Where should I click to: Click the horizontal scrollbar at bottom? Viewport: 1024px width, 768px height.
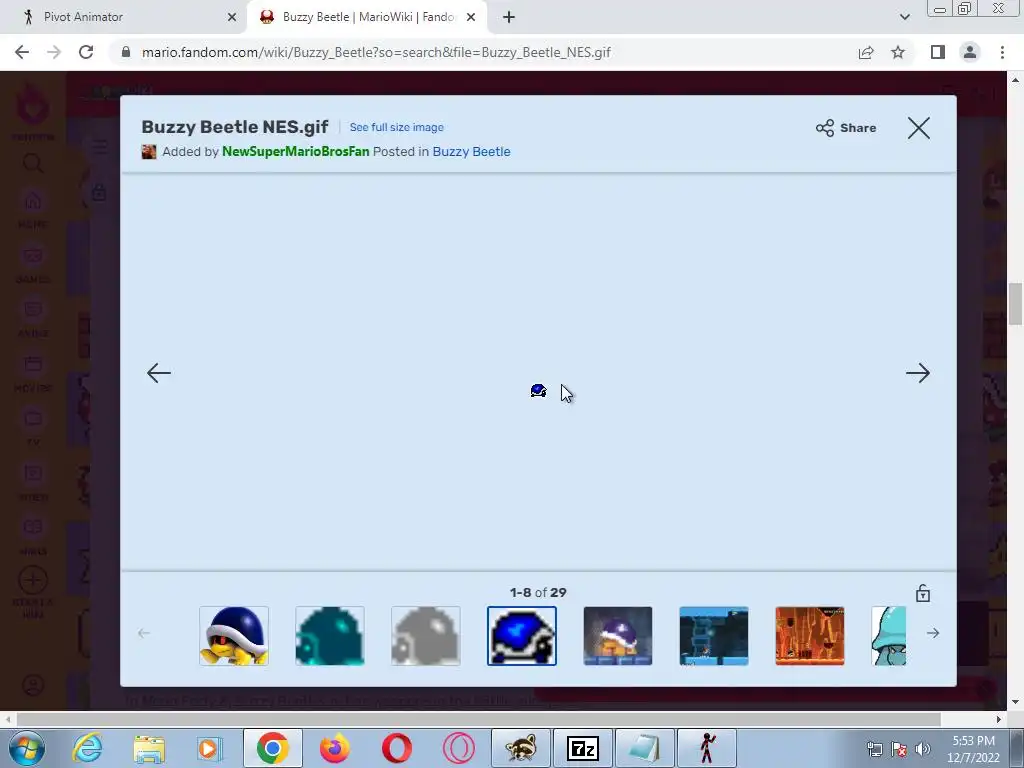click(x=479, y=719)
